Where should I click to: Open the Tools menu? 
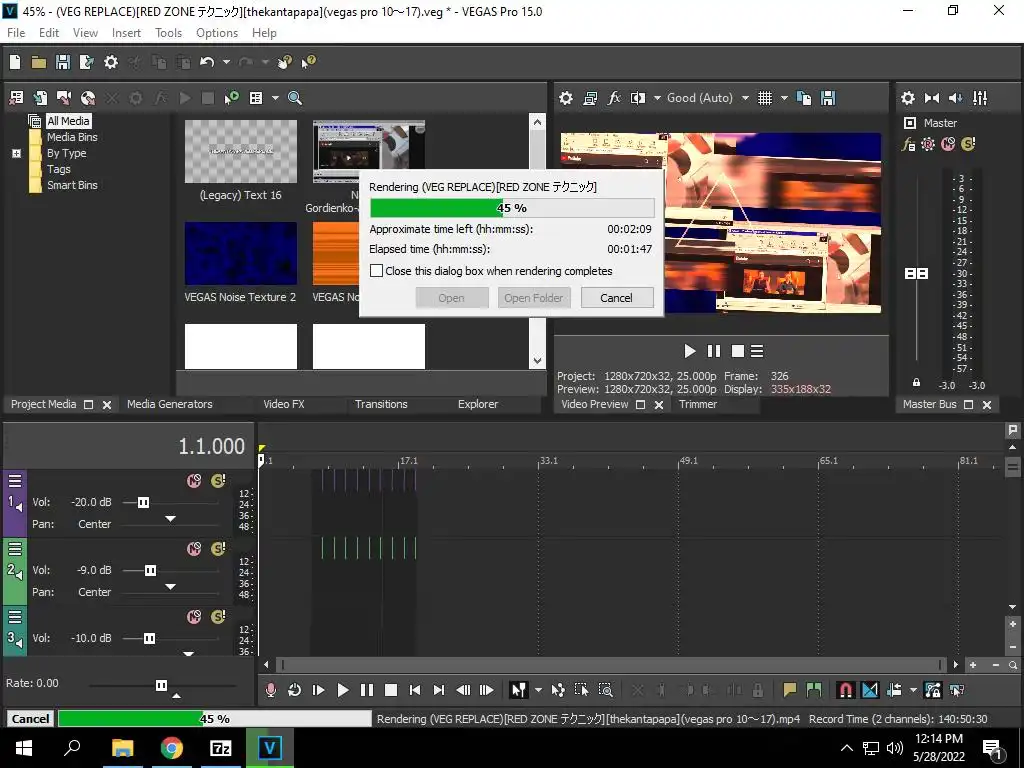pos(168,33)
